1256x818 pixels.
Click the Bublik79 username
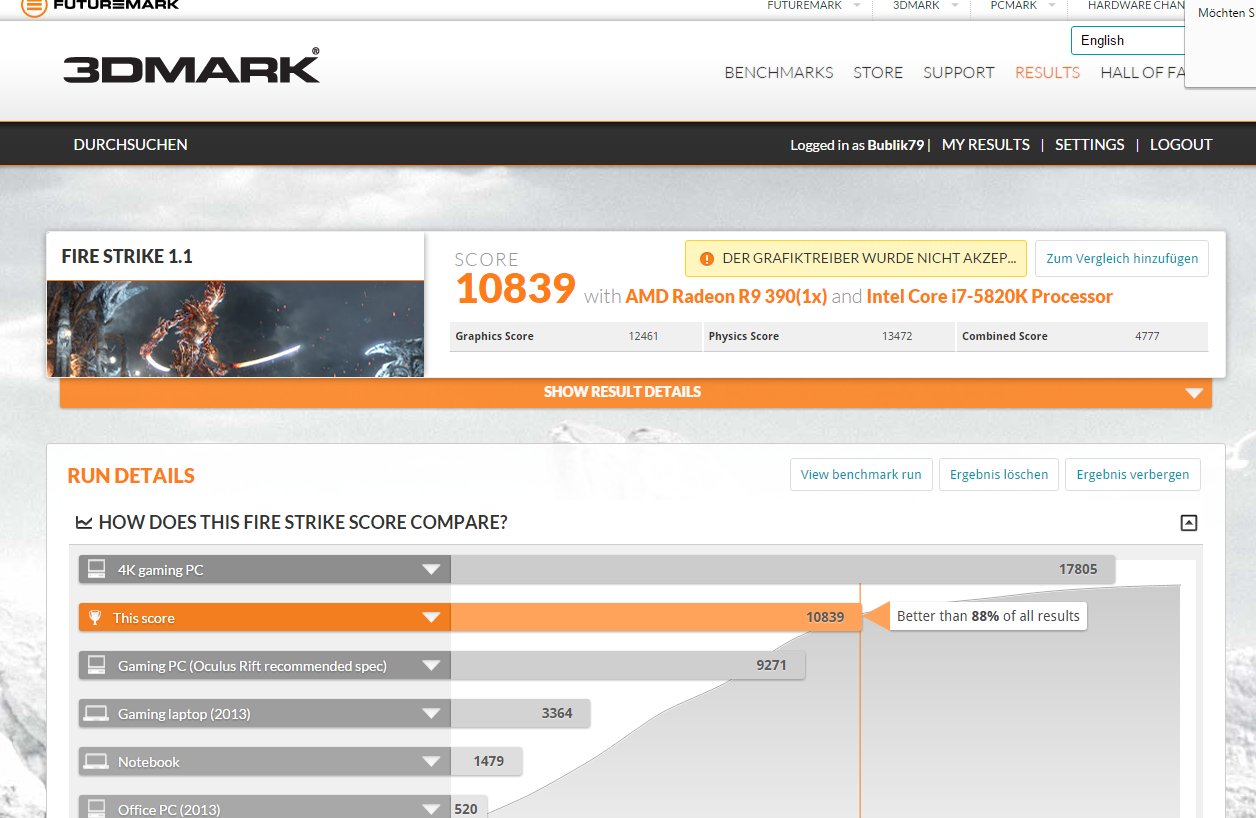point(896,145)
